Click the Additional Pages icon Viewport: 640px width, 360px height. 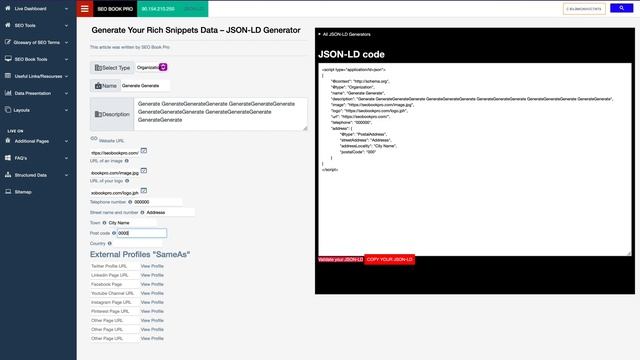[x=8, y=141]
